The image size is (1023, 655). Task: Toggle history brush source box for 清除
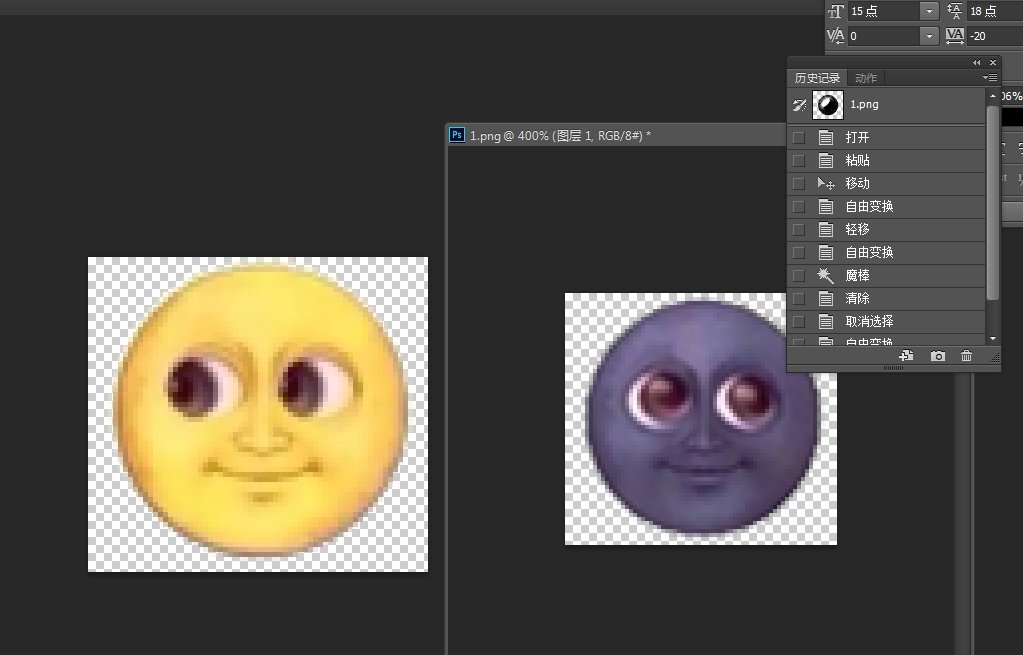(798, 299)
